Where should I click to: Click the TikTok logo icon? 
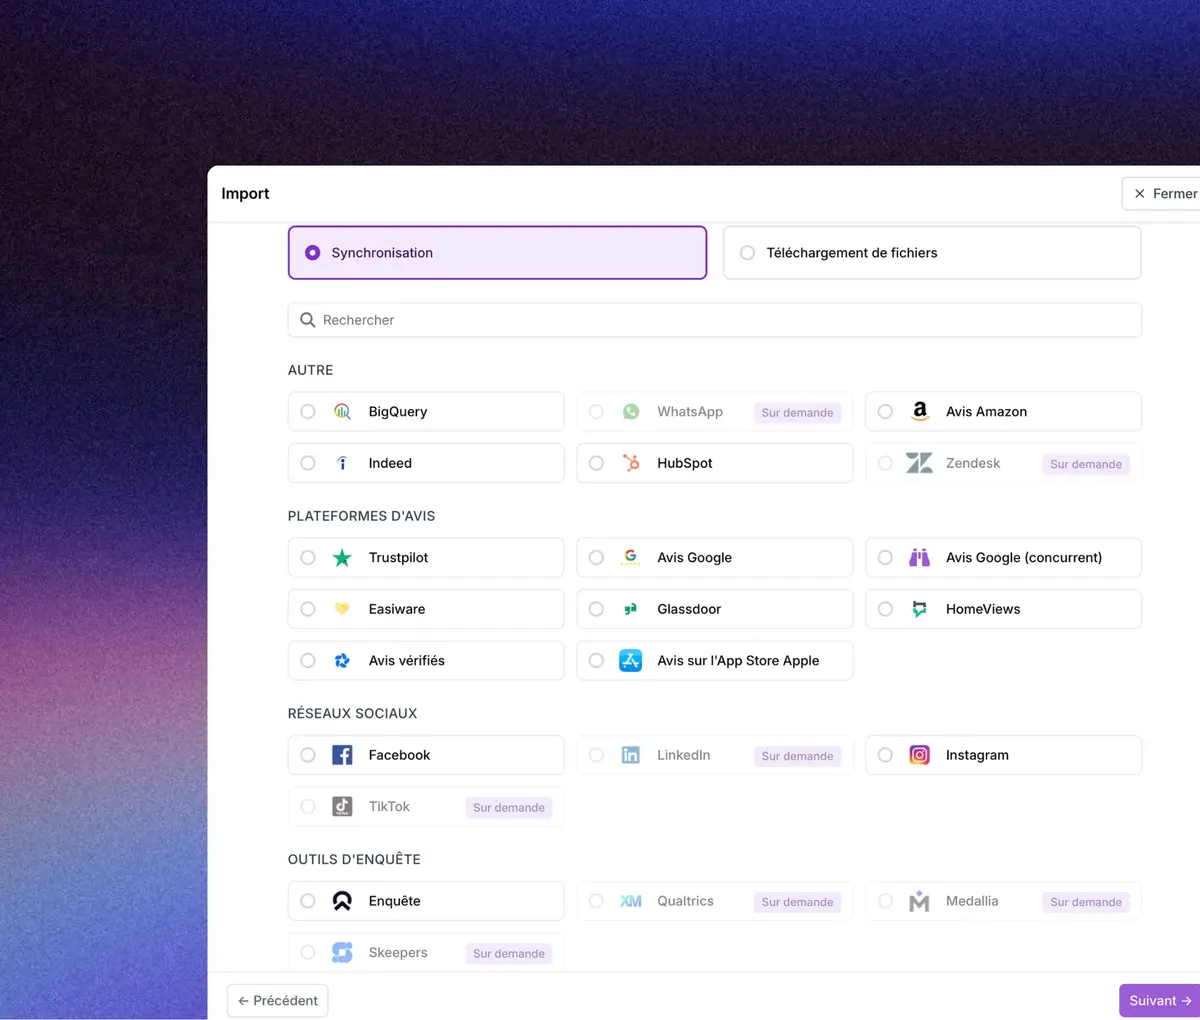[342, 806]
